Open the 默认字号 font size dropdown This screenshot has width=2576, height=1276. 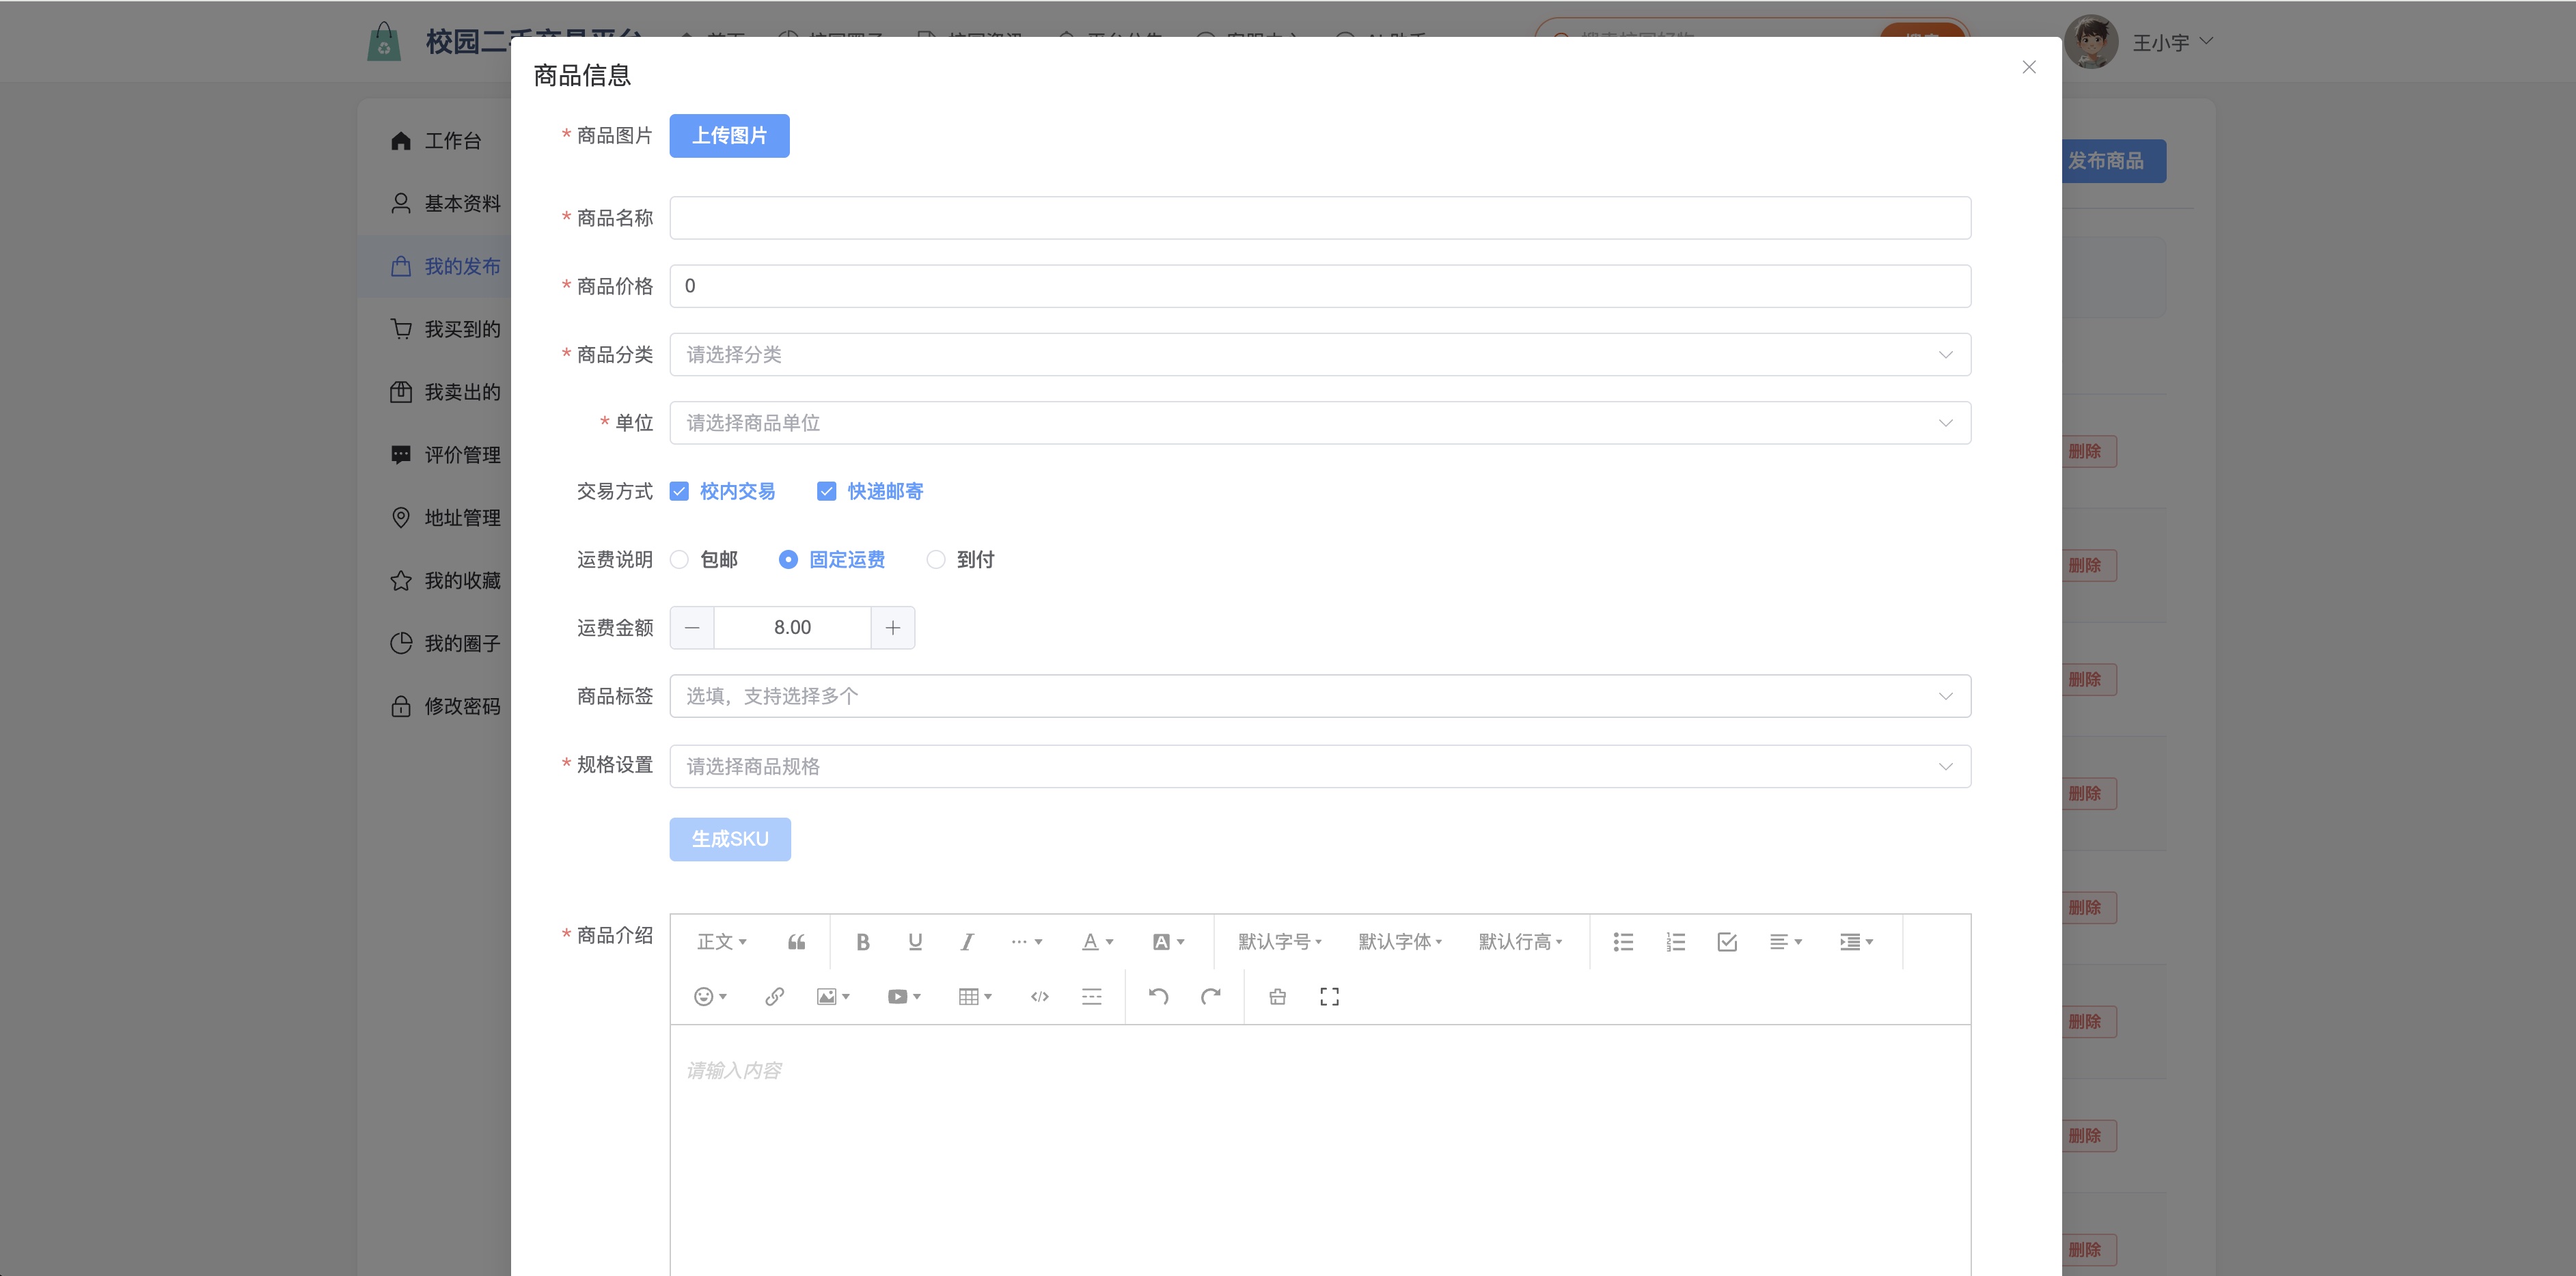click(x=1280, y=942)
